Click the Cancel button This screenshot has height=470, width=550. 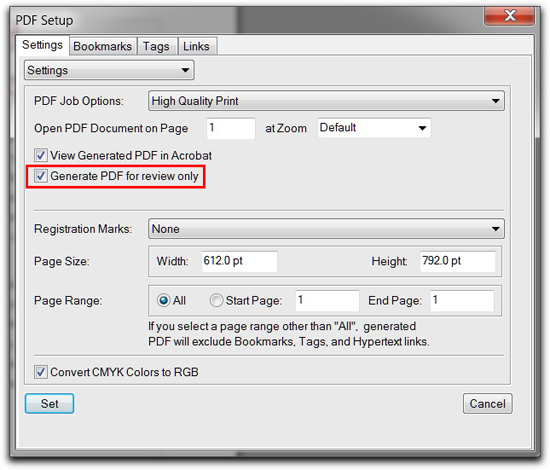coord(488,403)
